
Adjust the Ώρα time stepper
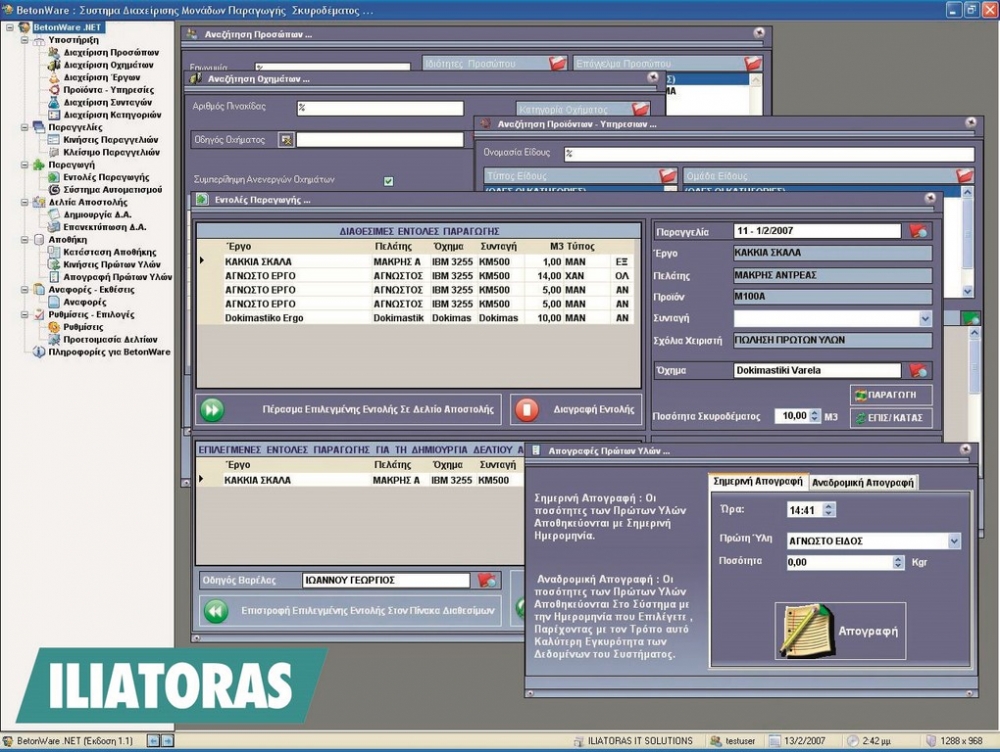[828, 510]
